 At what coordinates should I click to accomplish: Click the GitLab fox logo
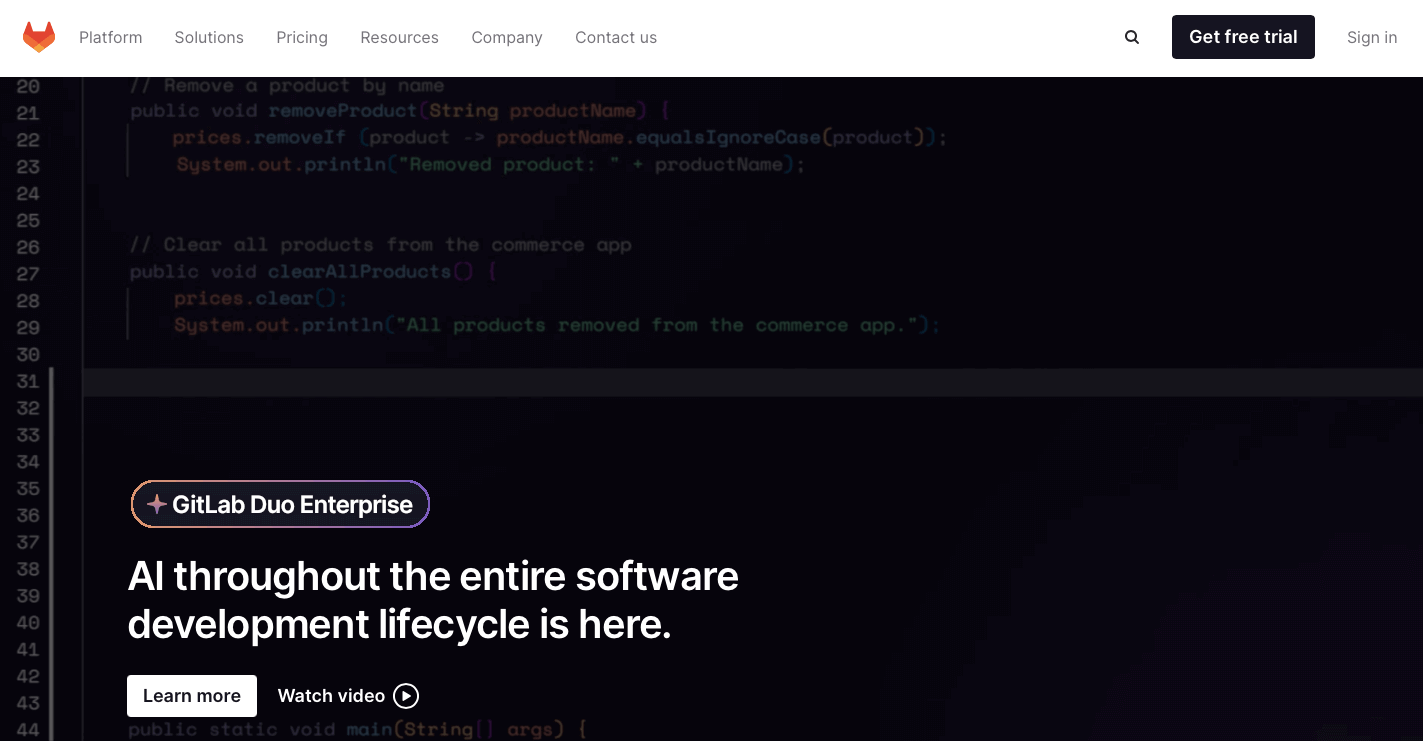click(39, 37)
